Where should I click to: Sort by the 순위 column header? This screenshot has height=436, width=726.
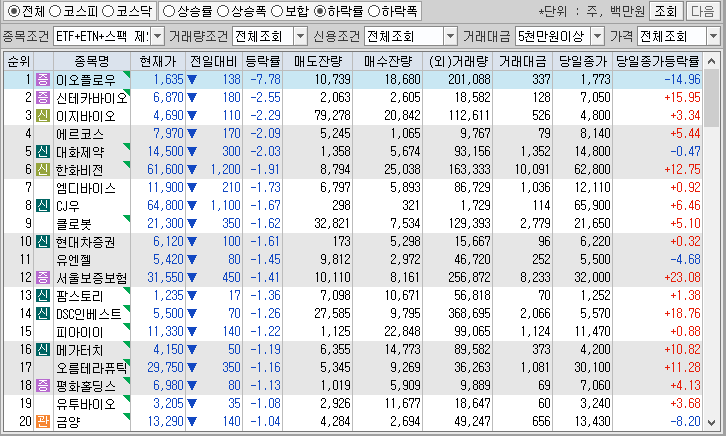pos(19,61)
